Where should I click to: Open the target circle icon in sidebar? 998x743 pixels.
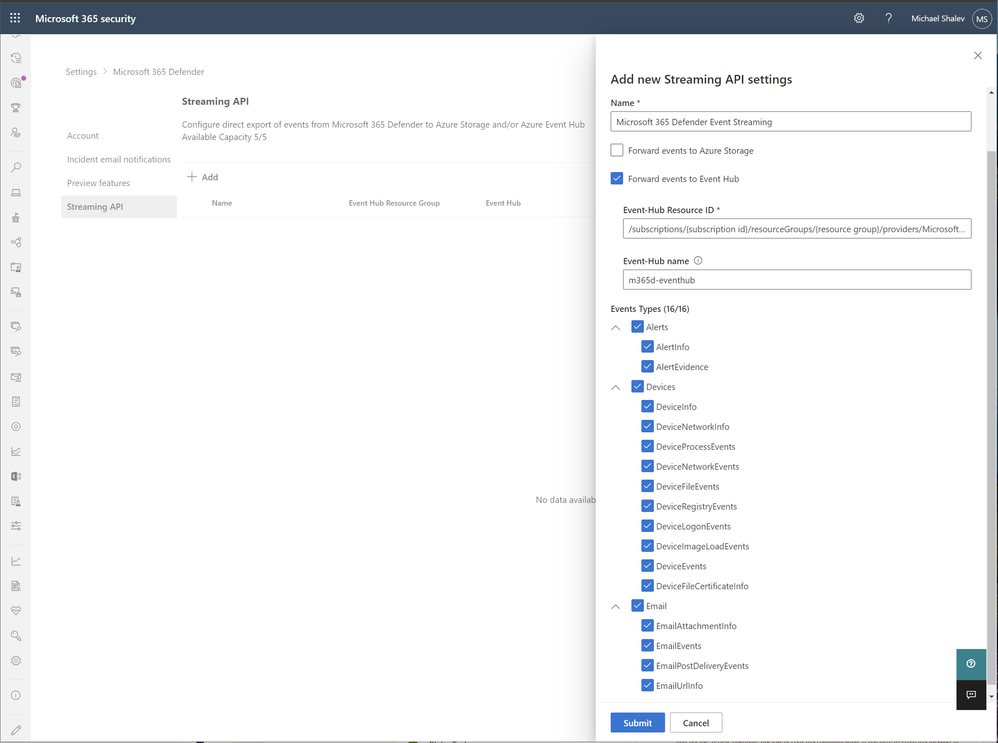coord(16,427)
